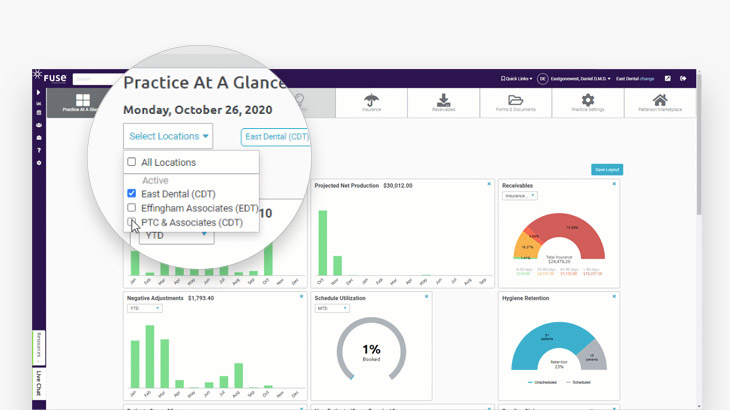Close the Hygiene Retention widget

tap(614, 296)
